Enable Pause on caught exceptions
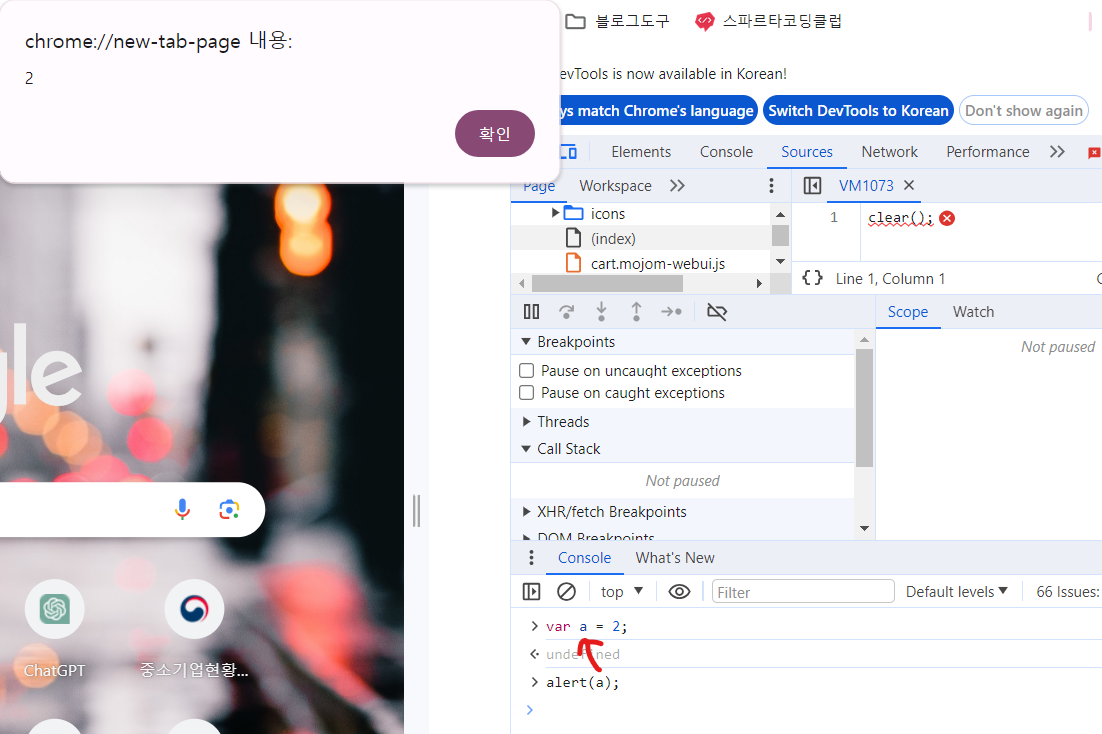Image resolution: width=1102 pixels, height=734 pixels. click(x=526, y=392)
